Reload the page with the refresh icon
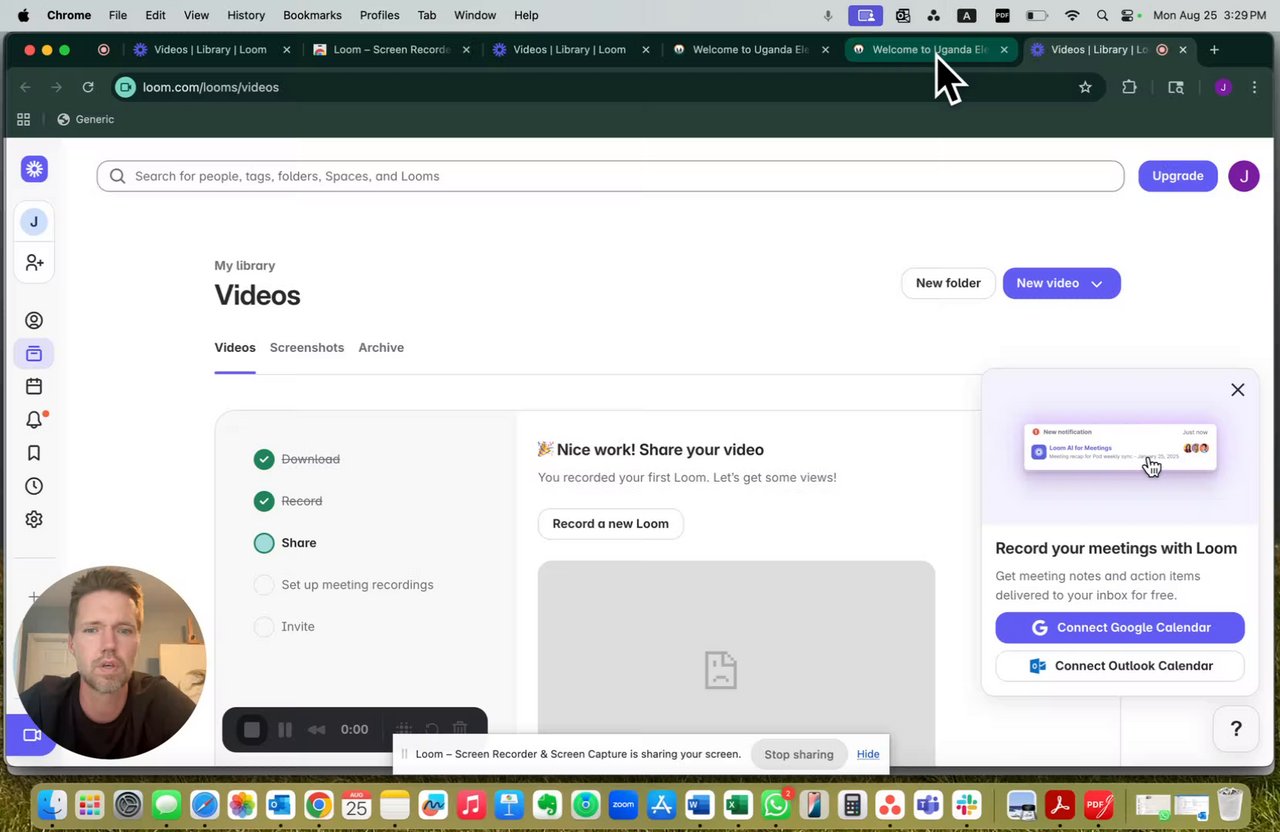1280x832 pixels. pyautogui.click(x=88, y=87)
